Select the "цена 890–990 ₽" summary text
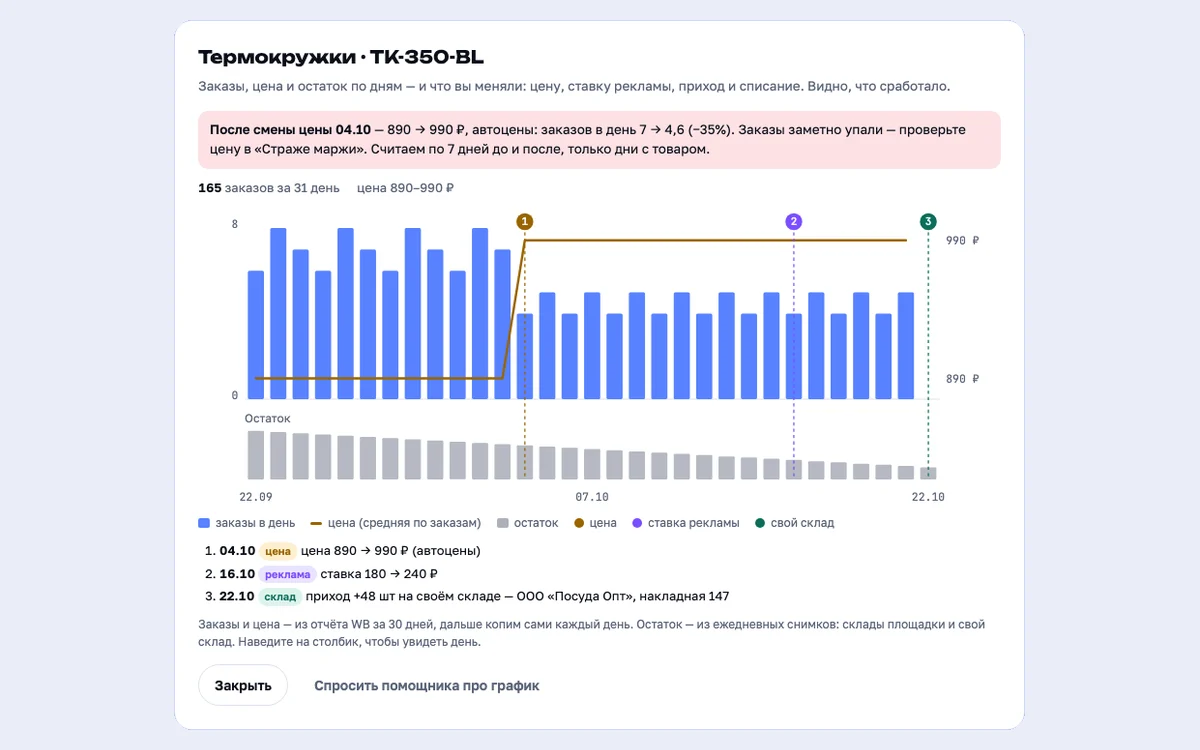 click(x=406, y=188)
